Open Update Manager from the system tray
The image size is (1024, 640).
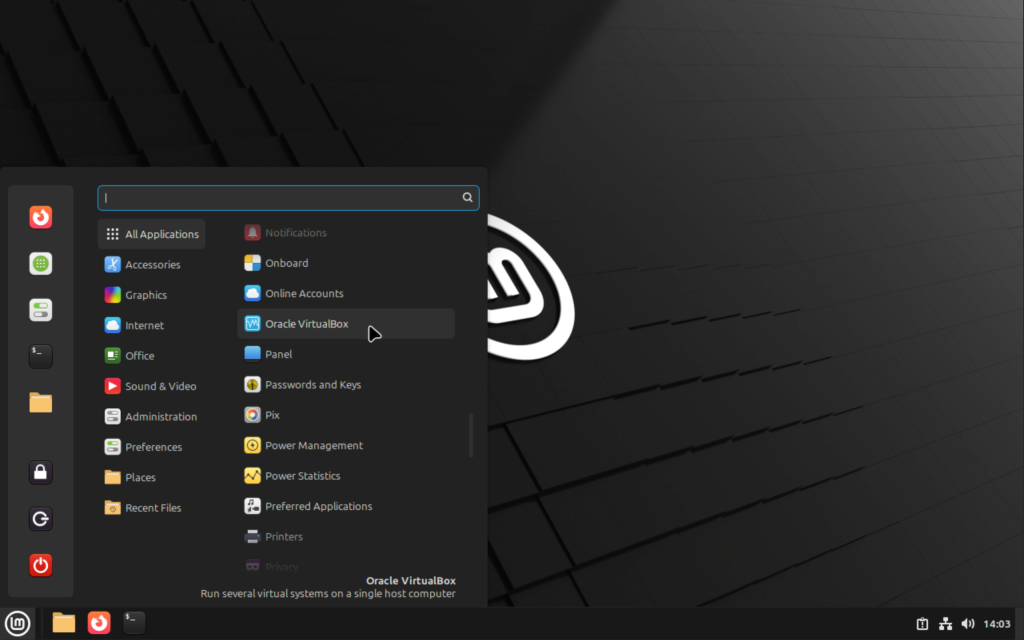(x=921, y=622)
